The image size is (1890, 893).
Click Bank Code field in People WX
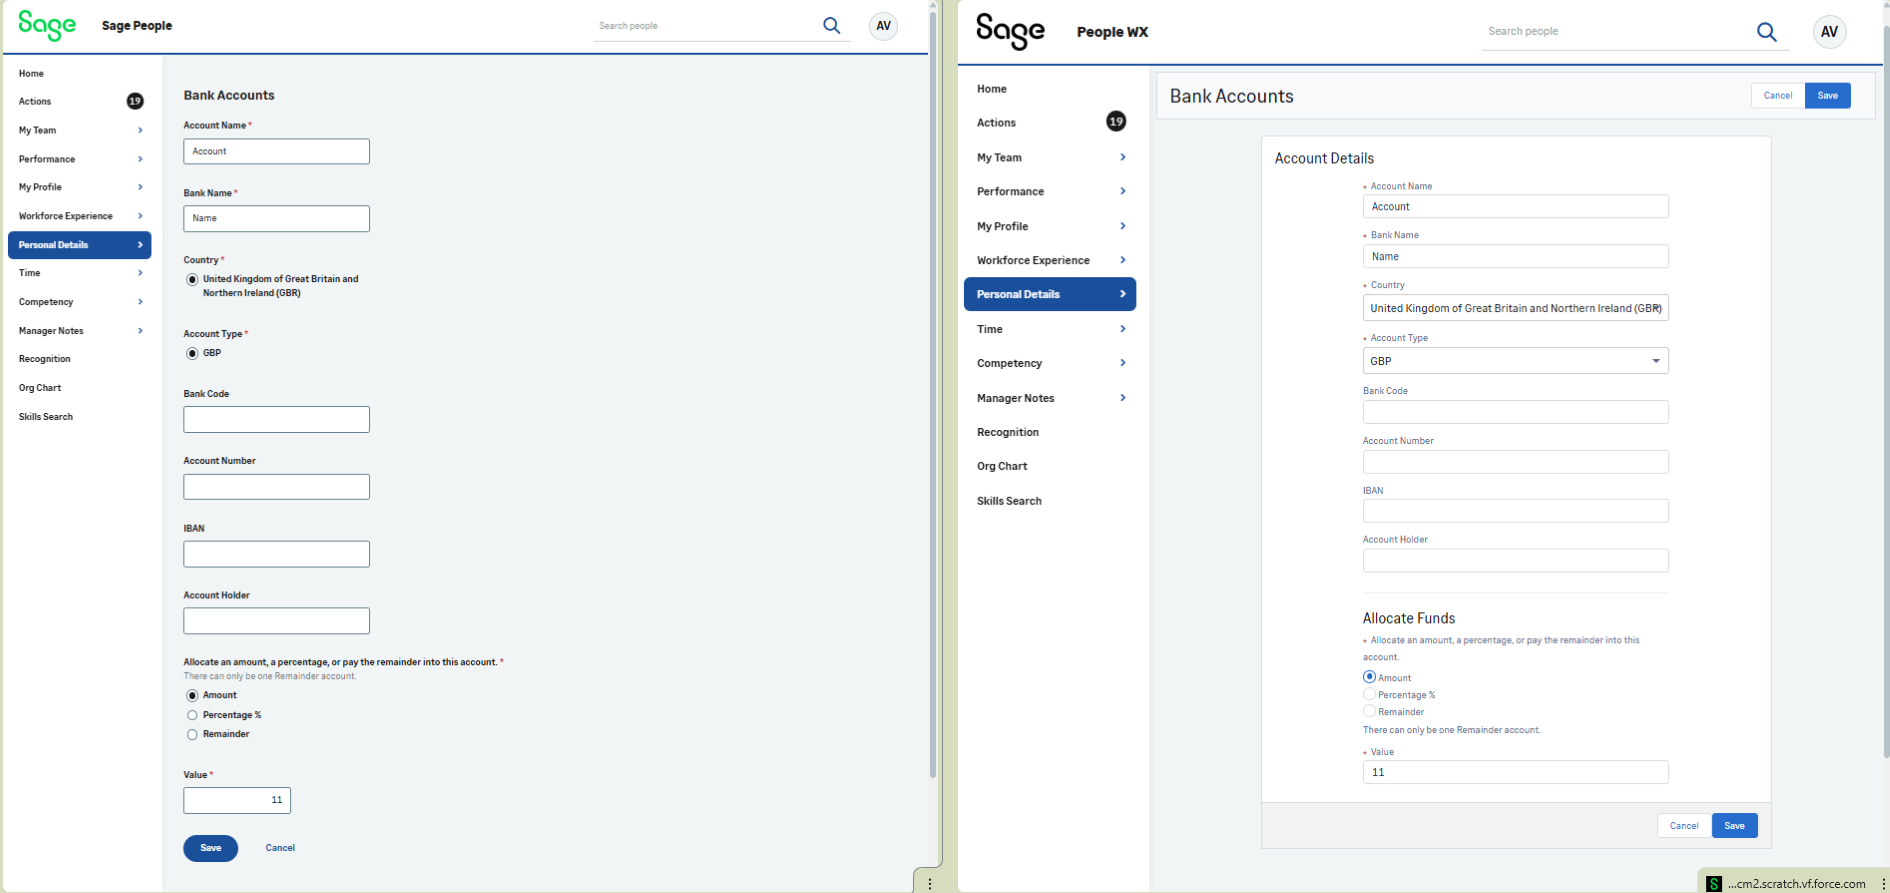1515,412
